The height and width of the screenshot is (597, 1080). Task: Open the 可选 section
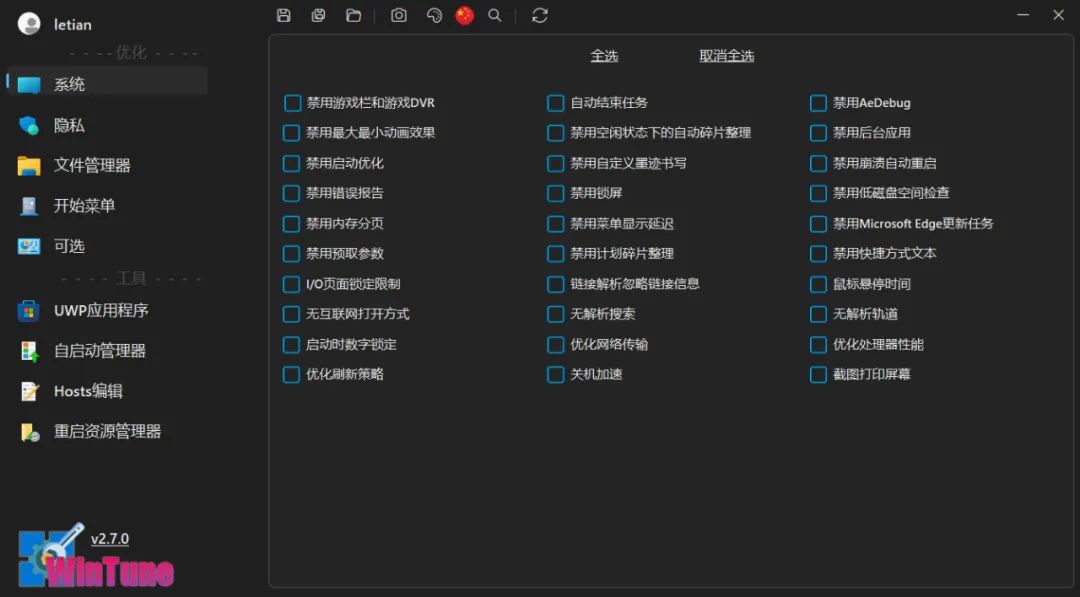tap(69, 246)
